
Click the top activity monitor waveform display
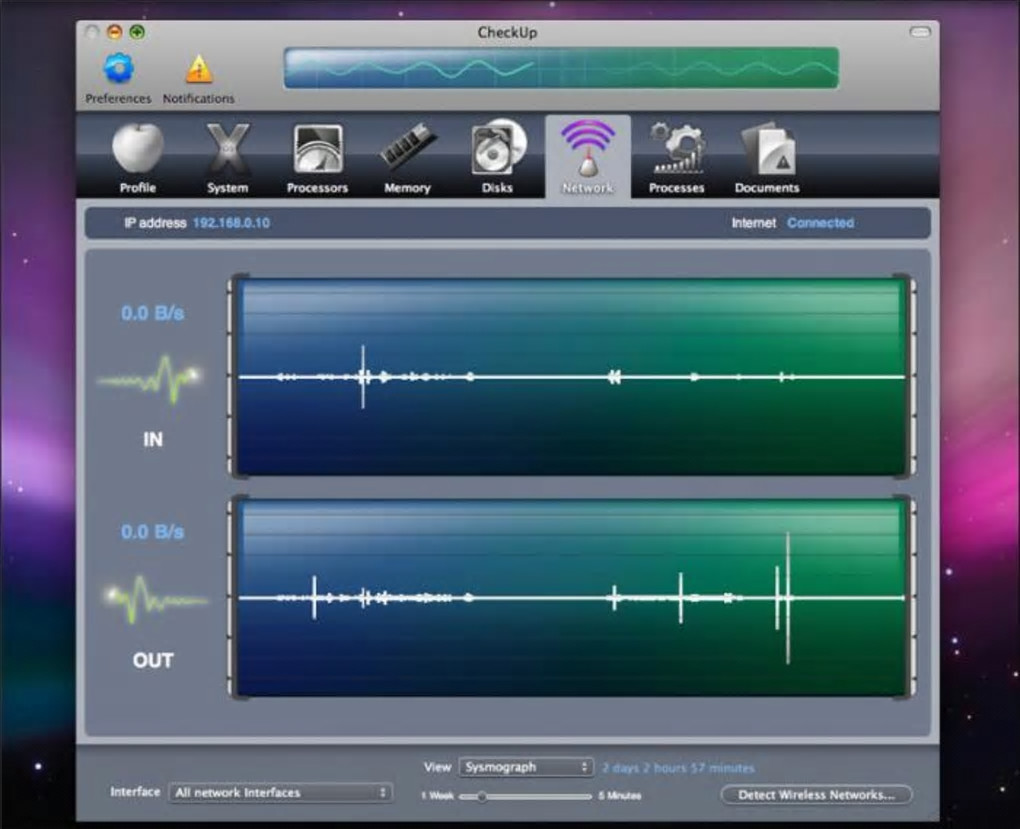561,68
